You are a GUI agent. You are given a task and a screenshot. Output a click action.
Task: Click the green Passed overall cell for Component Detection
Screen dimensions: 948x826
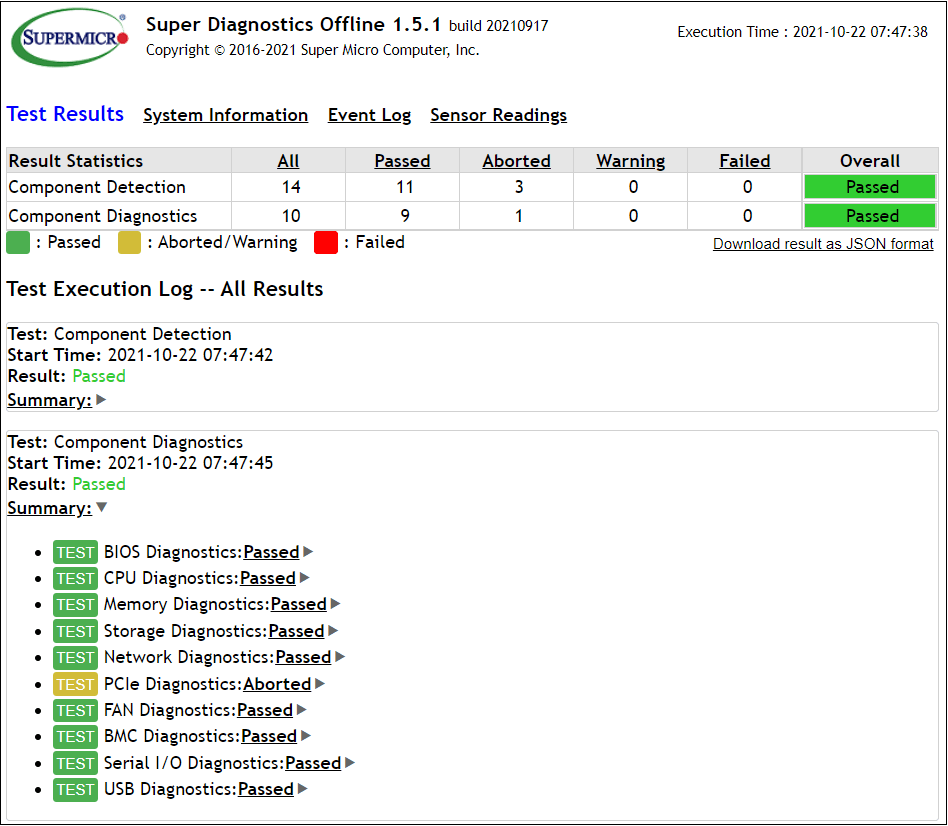point(870,187)
